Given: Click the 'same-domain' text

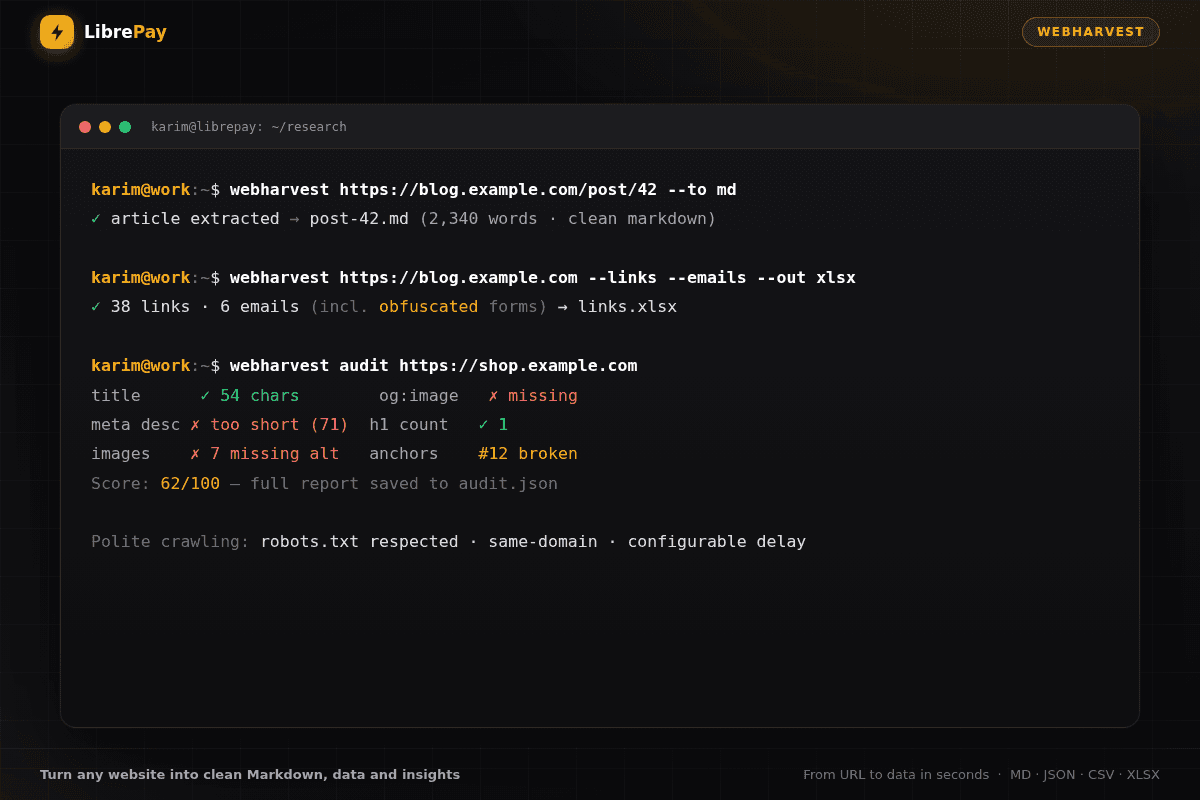Looking at the screenshot, I should 543,542.
